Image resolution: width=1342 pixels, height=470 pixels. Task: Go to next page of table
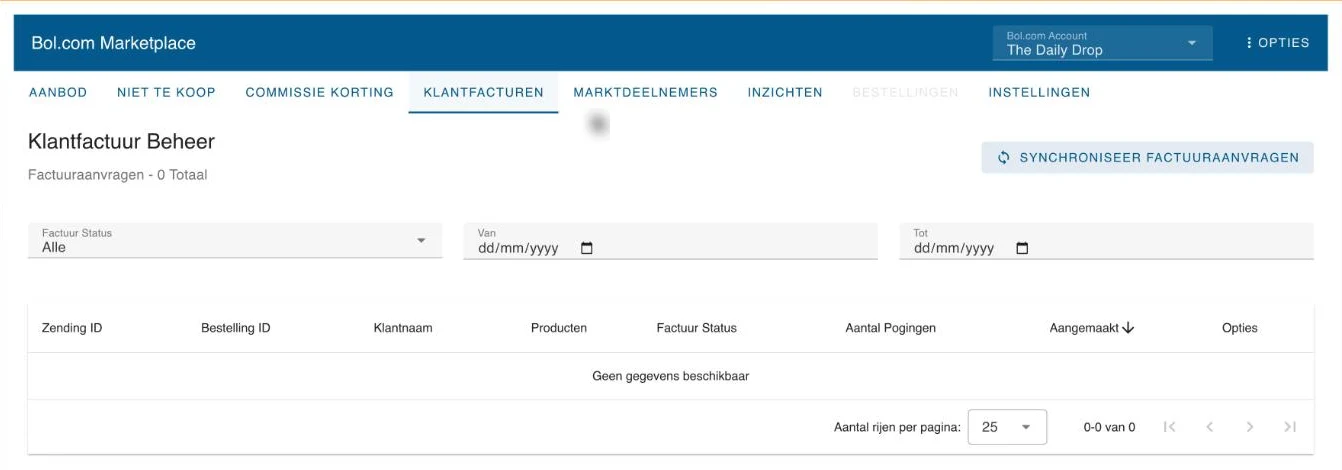pyautogui.click(x=1250, y=427)
